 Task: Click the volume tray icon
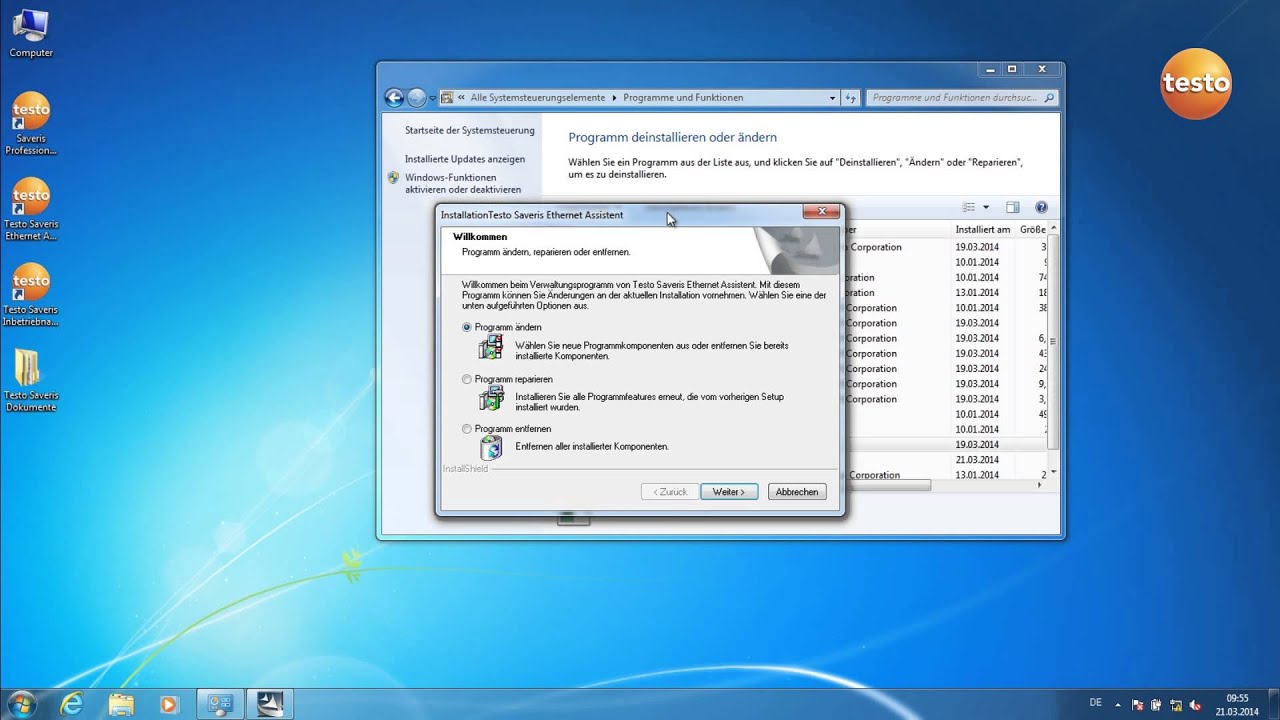click(1194, 704)
